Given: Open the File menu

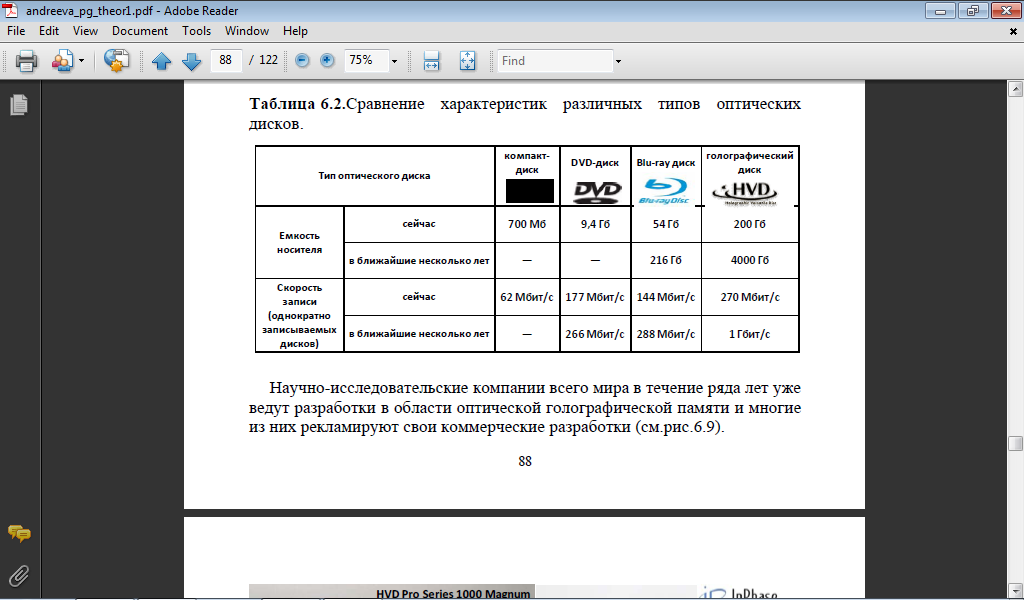Looking at the screenshot, I should pyautogui.click(x=16, y=31).
